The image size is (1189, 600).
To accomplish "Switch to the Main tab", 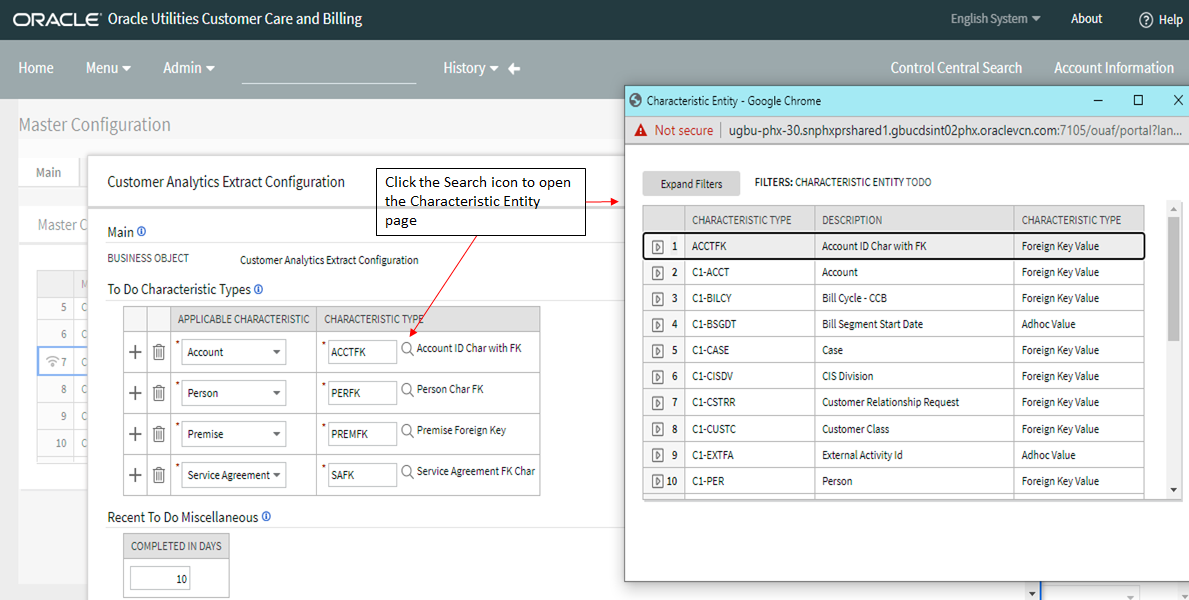I will pyautogui.click(x=48, y=171).
